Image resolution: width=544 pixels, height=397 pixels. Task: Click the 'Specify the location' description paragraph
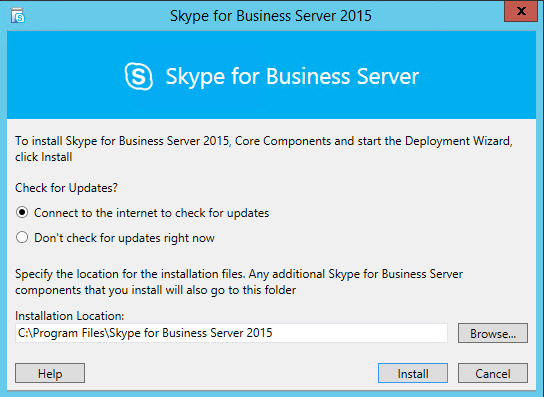(239, 282)
